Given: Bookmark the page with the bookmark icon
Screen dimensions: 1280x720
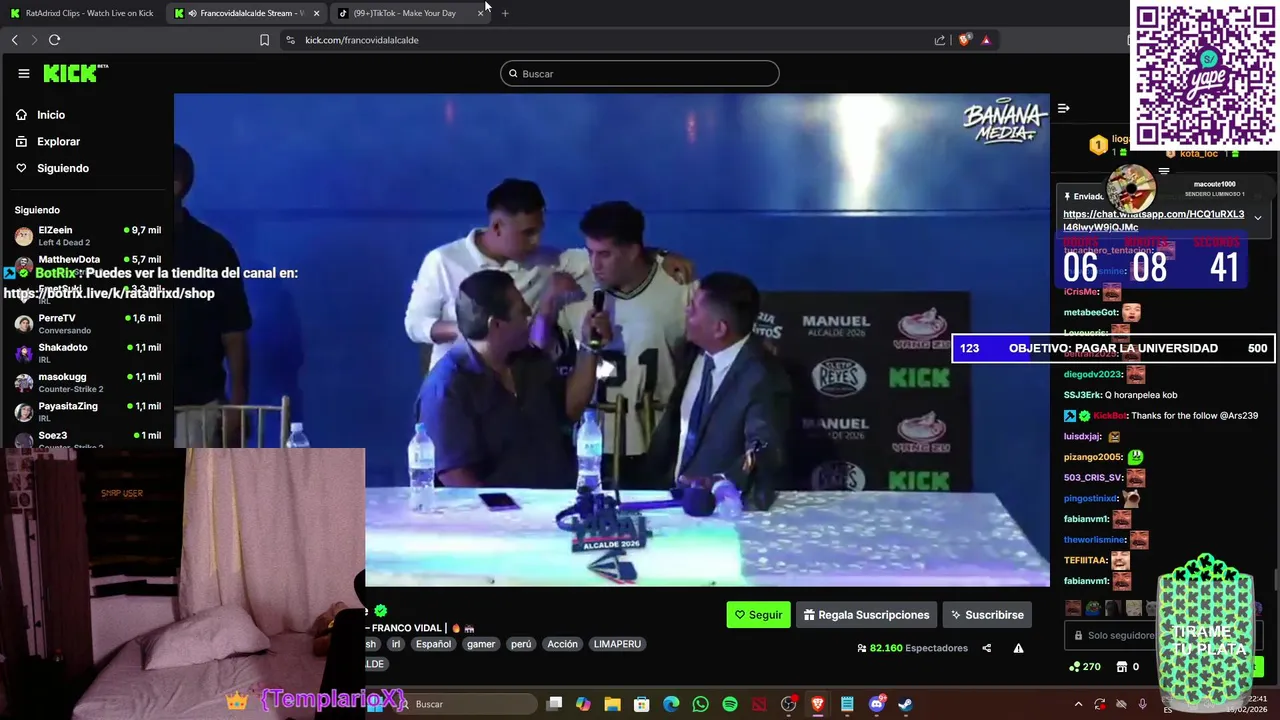Looking at the screenshot, I should click(x=264, y=40).
